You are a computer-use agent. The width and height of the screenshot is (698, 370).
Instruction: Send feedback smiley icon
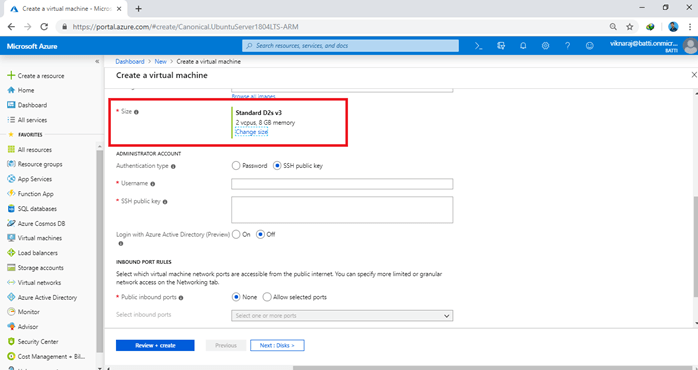590,46
